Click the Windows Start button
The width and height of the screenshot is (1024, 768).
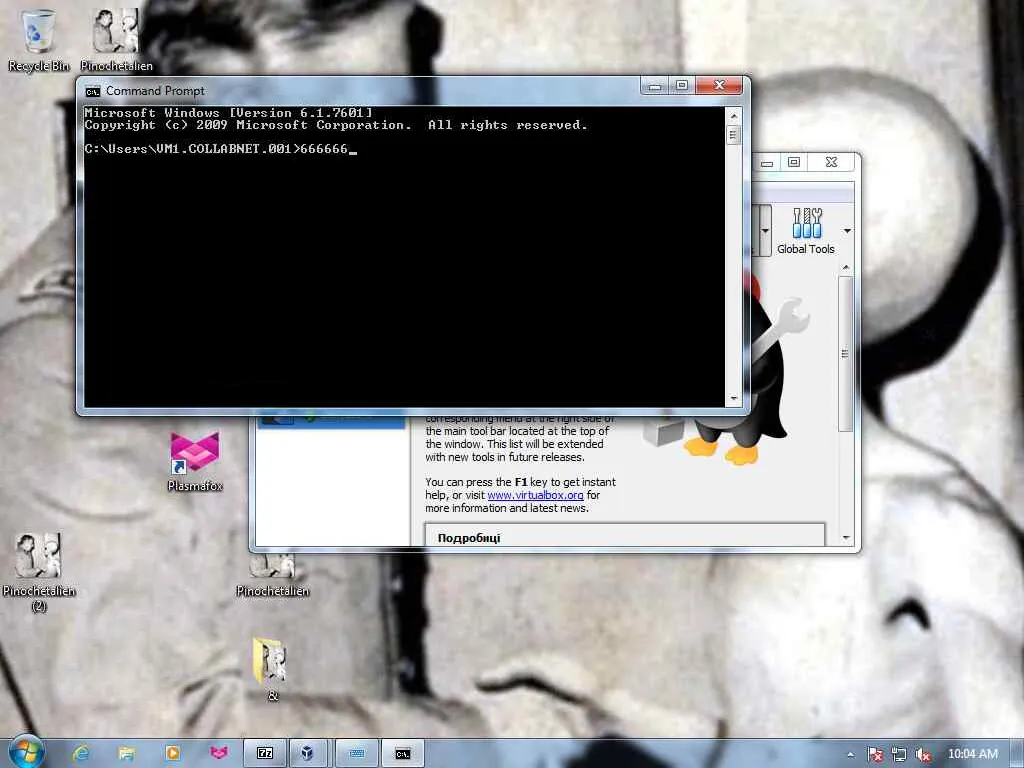(x=25, y=752)
